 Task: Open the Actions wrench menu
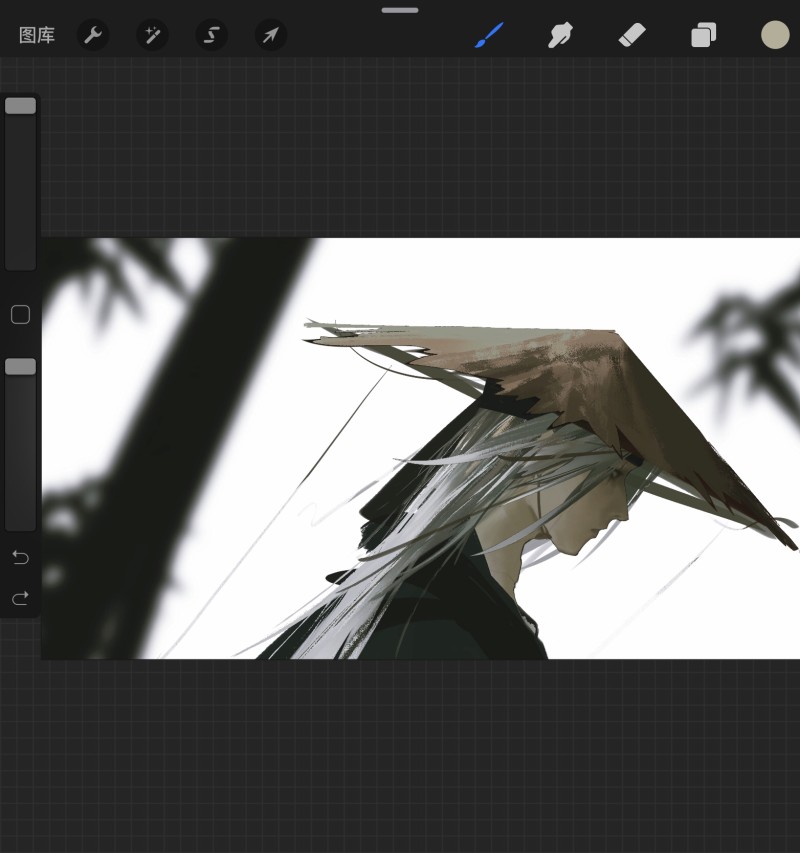tap(93, 35)
